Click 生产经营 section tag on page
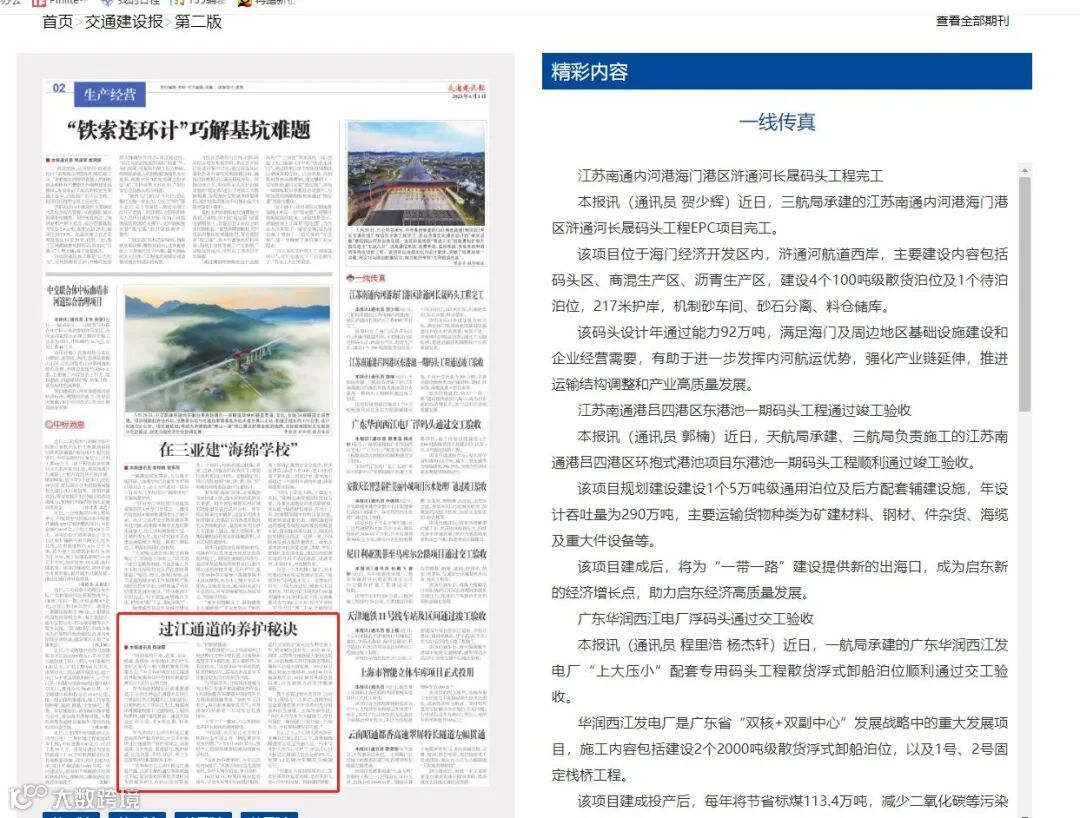 [x=110, y=94]
